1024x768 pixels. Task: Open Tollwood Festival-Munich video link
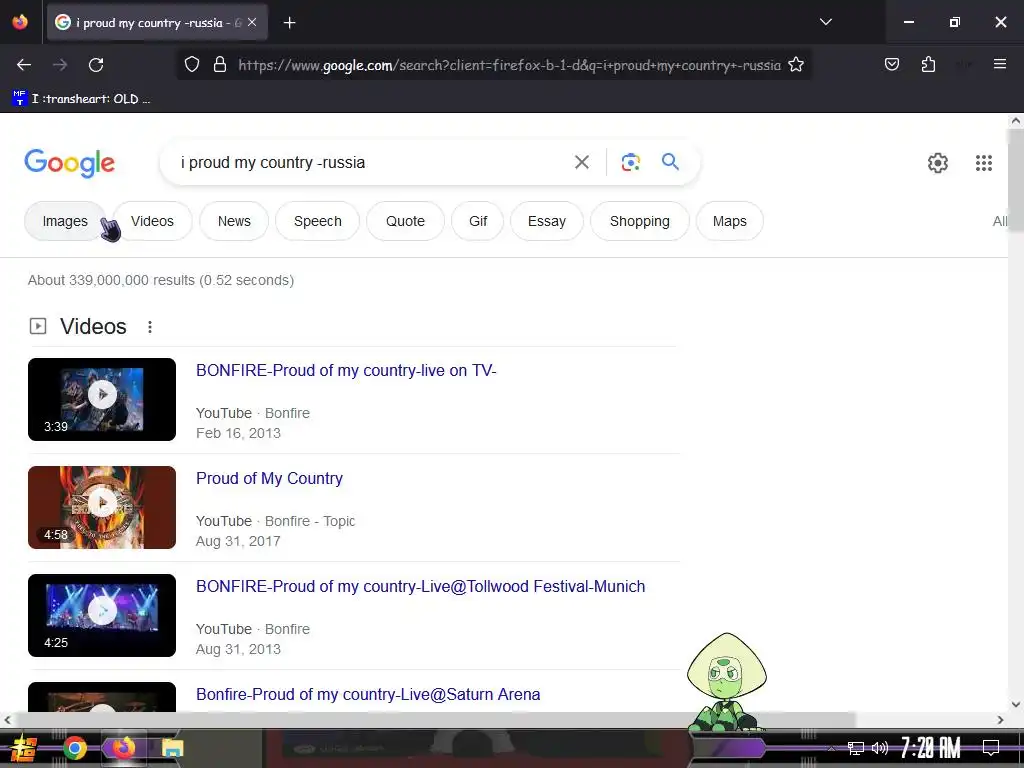(421, 586)
